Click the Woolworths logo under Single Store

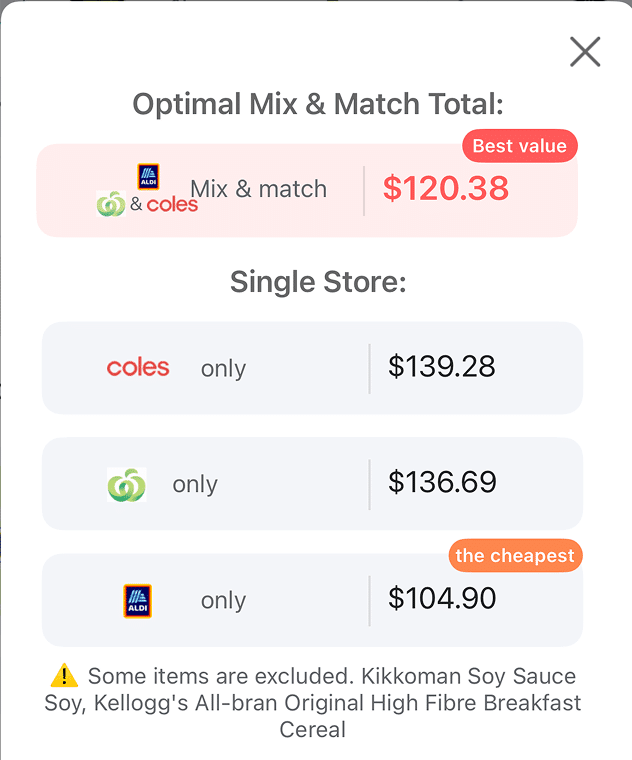[127, 485]
